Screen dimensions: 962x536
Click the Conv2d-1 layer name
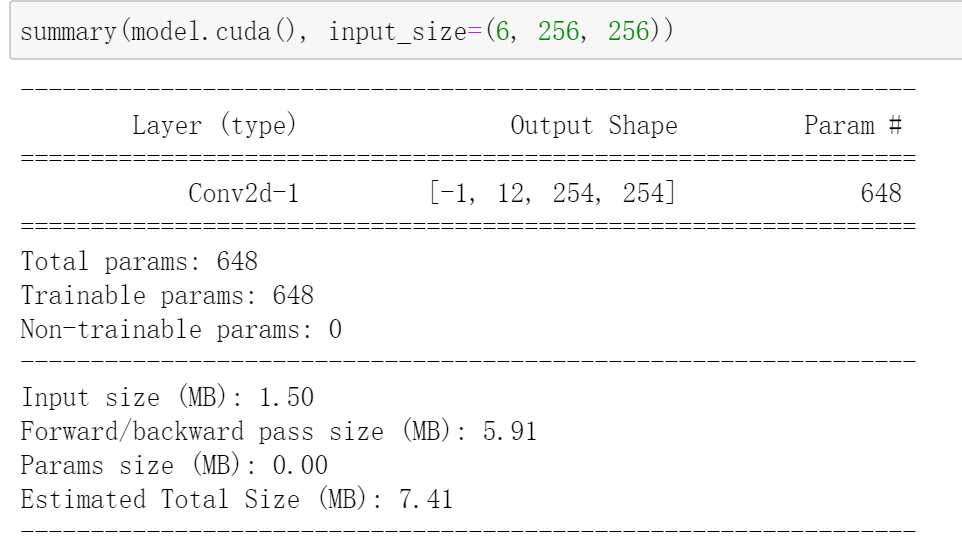[244, 193]
